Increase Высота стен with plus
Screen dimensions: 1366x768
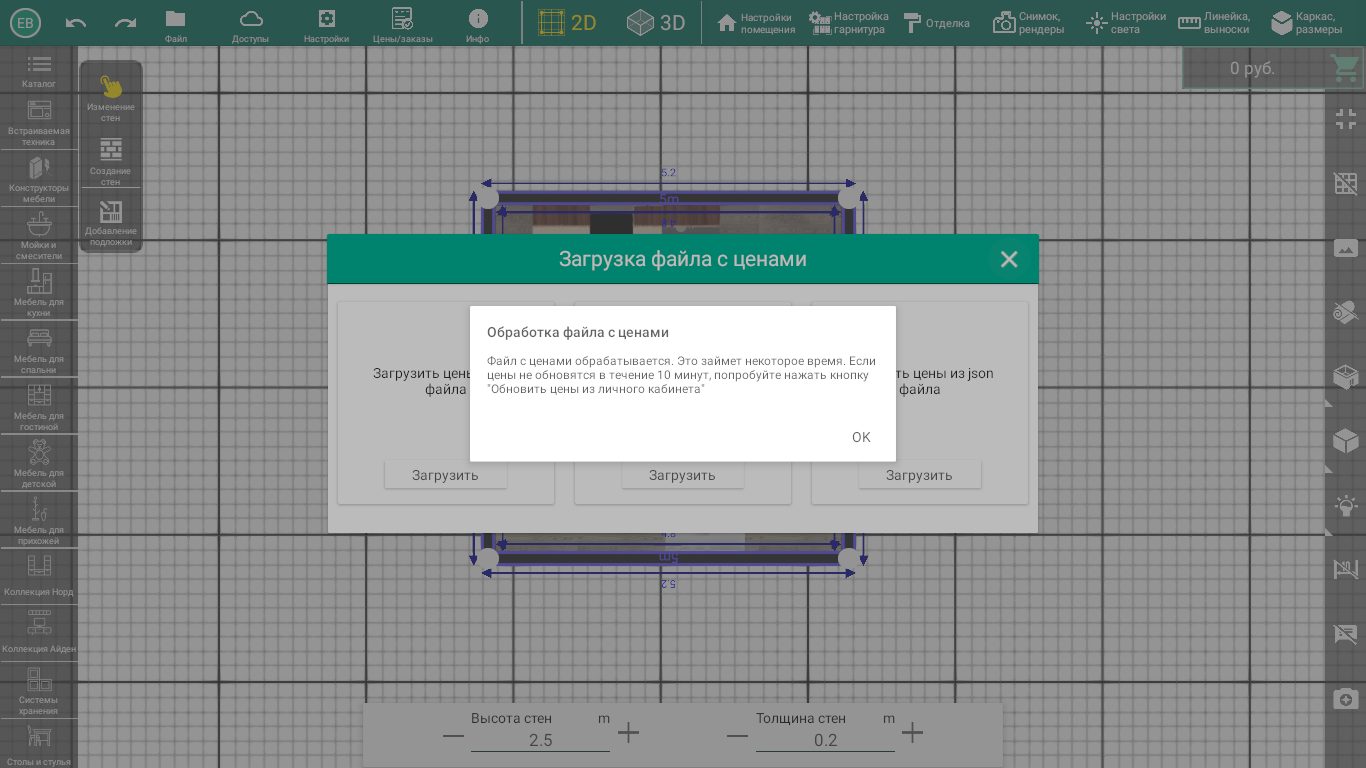coord(628,733)
